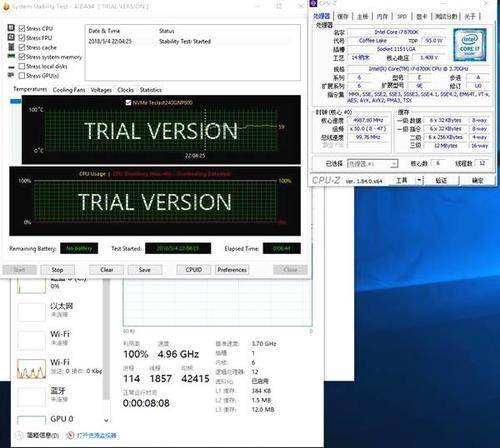This screenshot has width=500, height=448.
Task: Open the Statistics tab
Action: (151, 90)
